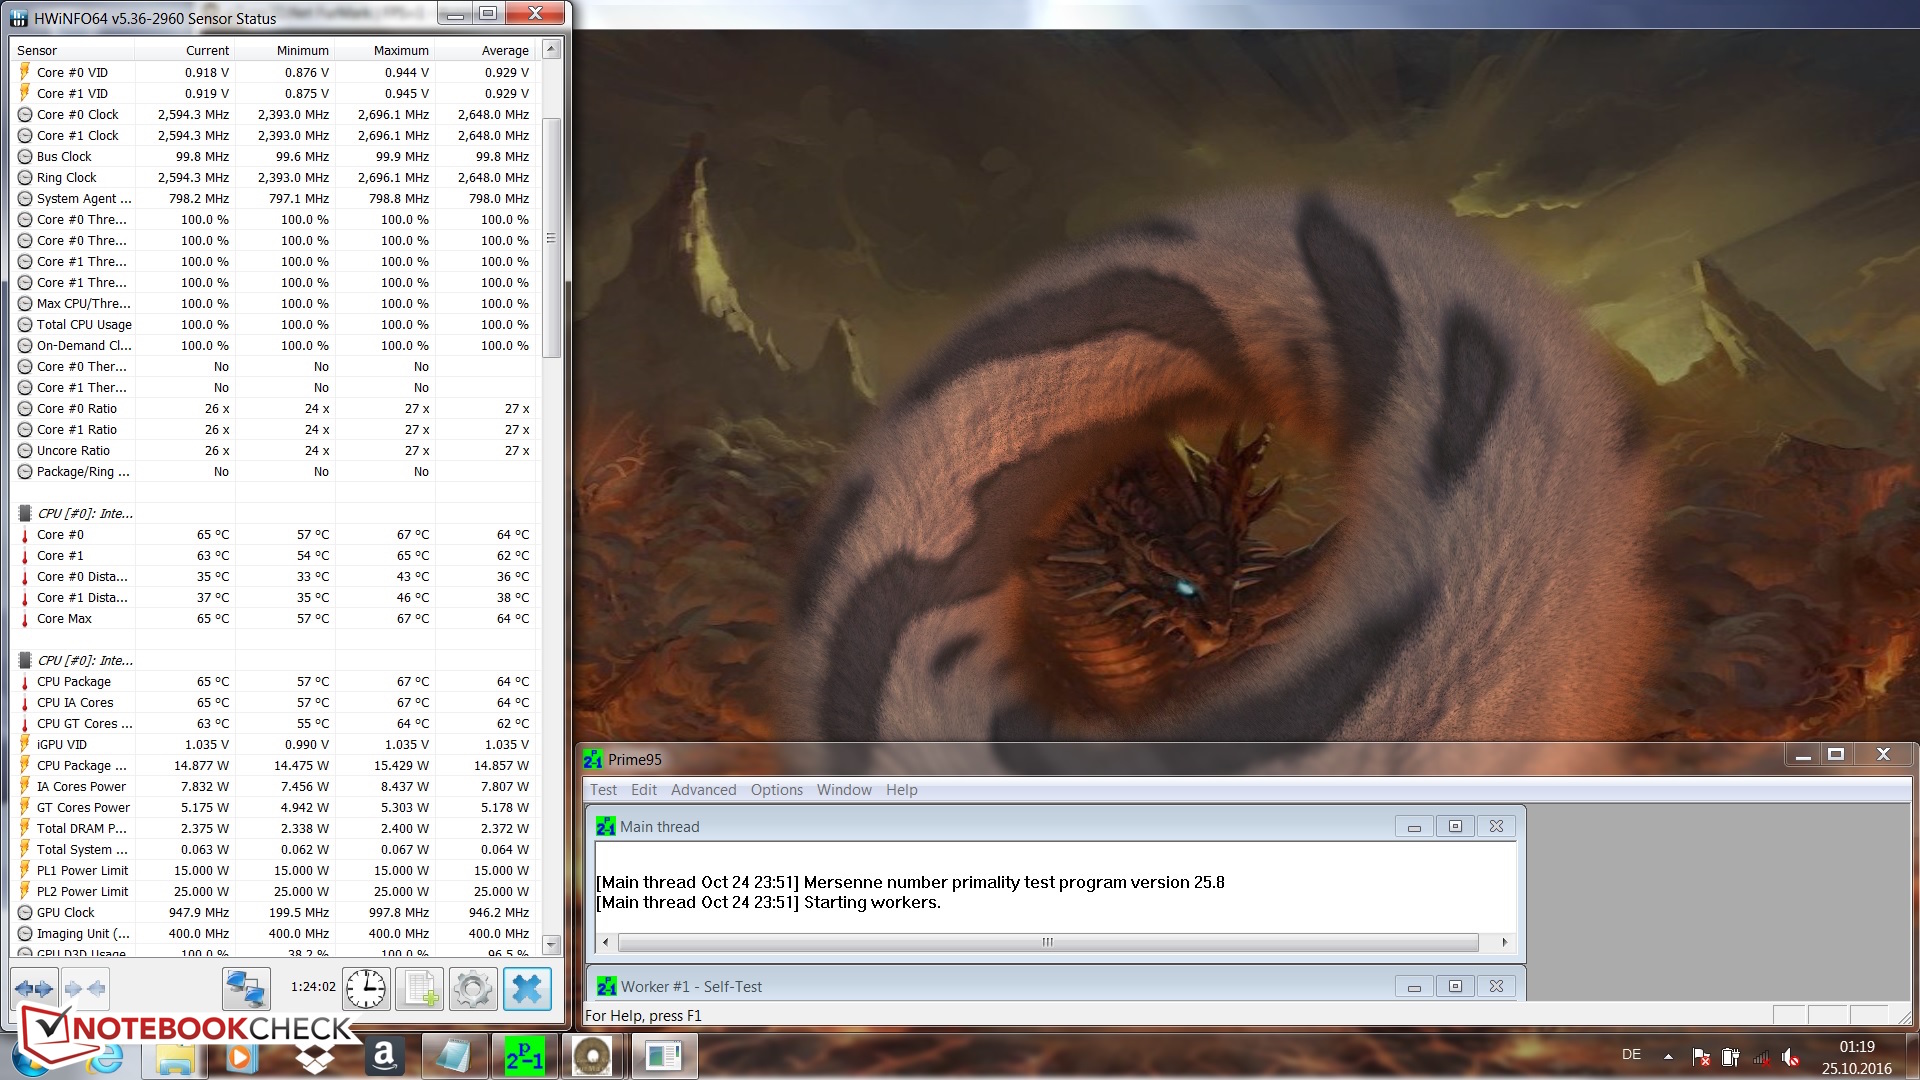The image size is (1920, 1080).
Task: Click the expand columns arrows icon in HWiNFO
Action: click(x=34, y=988)
